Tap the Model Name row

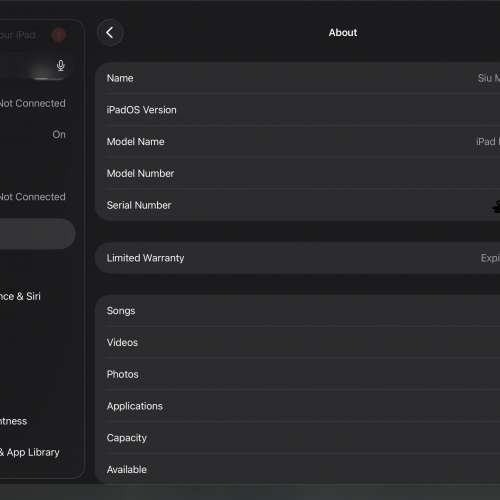pos(297,142)
